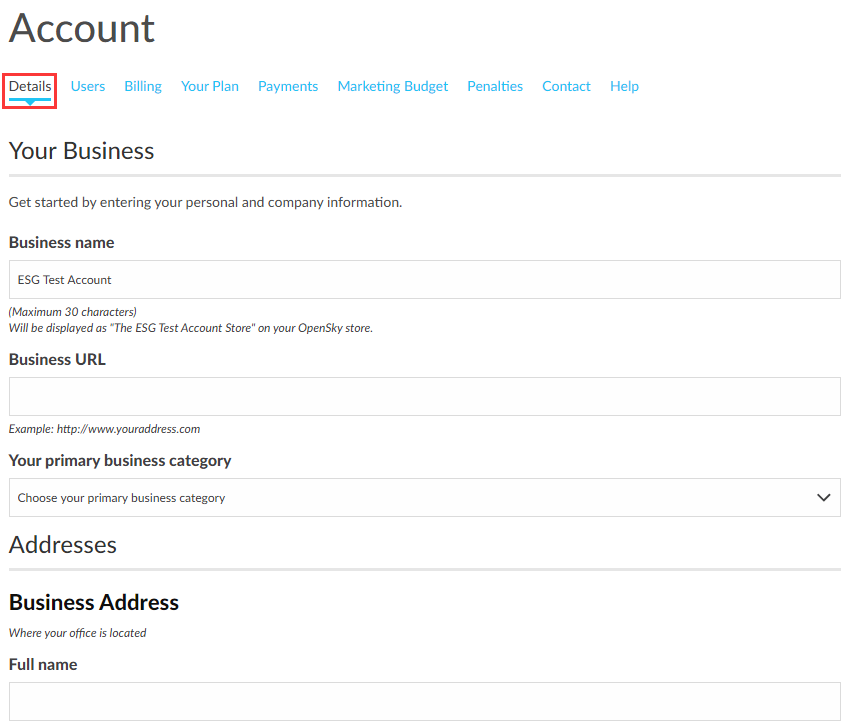This screenshot has height=727, width=847.
Task: Click the Business name input field
Action: point(424,280)
